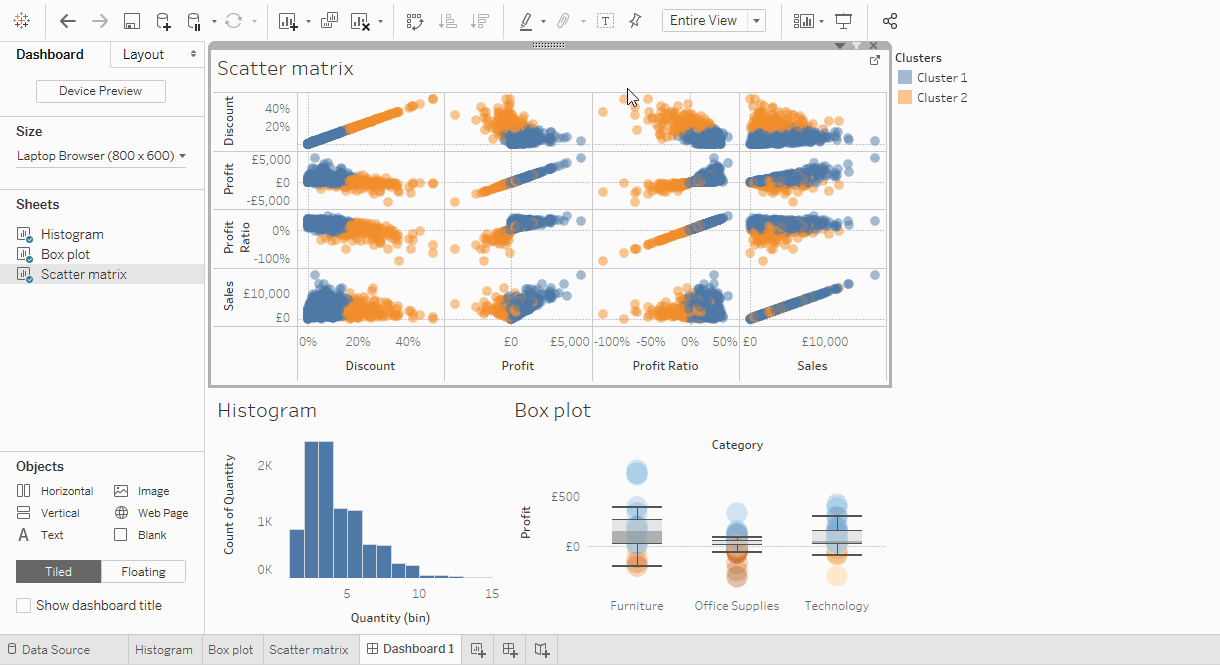Switch to Floating layout mode
The width and height of the screenshot is (1220, 665).
(143, 572)
